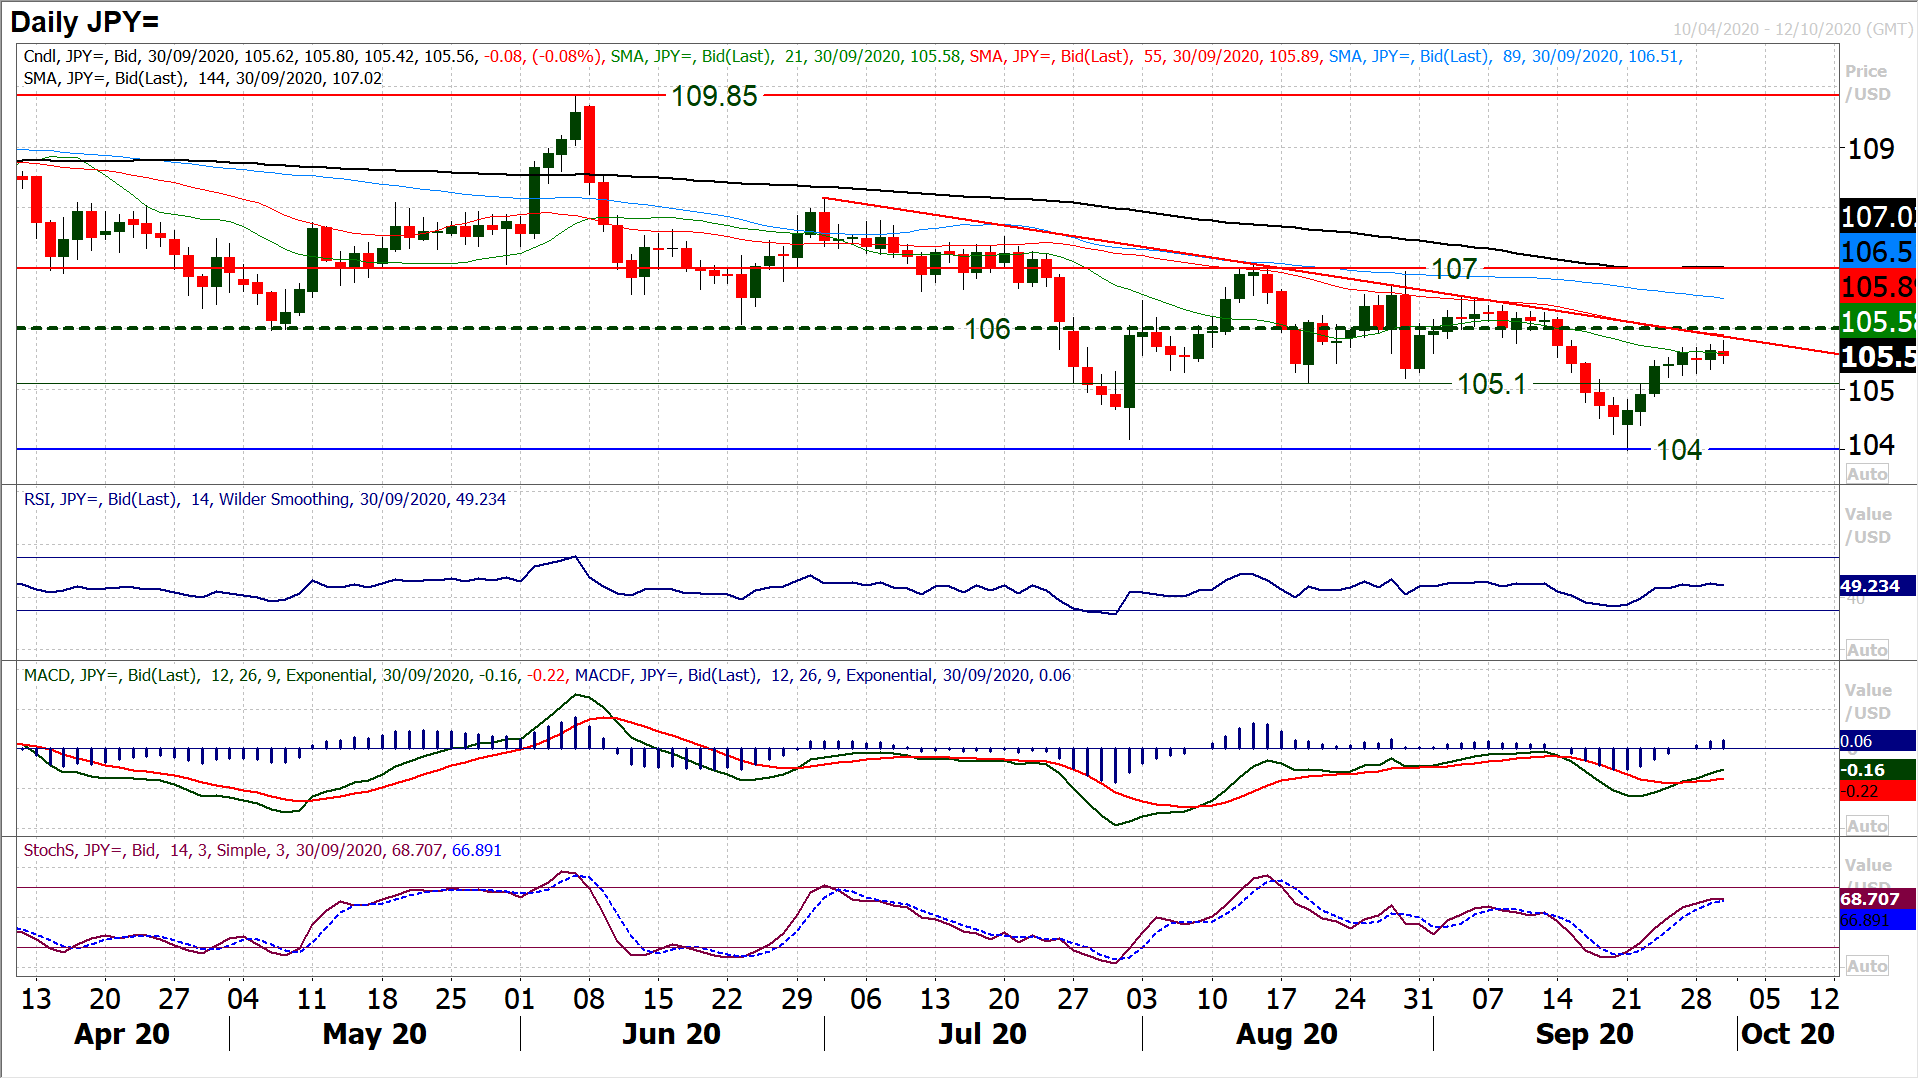The width and height of the screenshot is (1919, 1079).
Task: Select the 104 support line label
Action: click(1678, 450)
